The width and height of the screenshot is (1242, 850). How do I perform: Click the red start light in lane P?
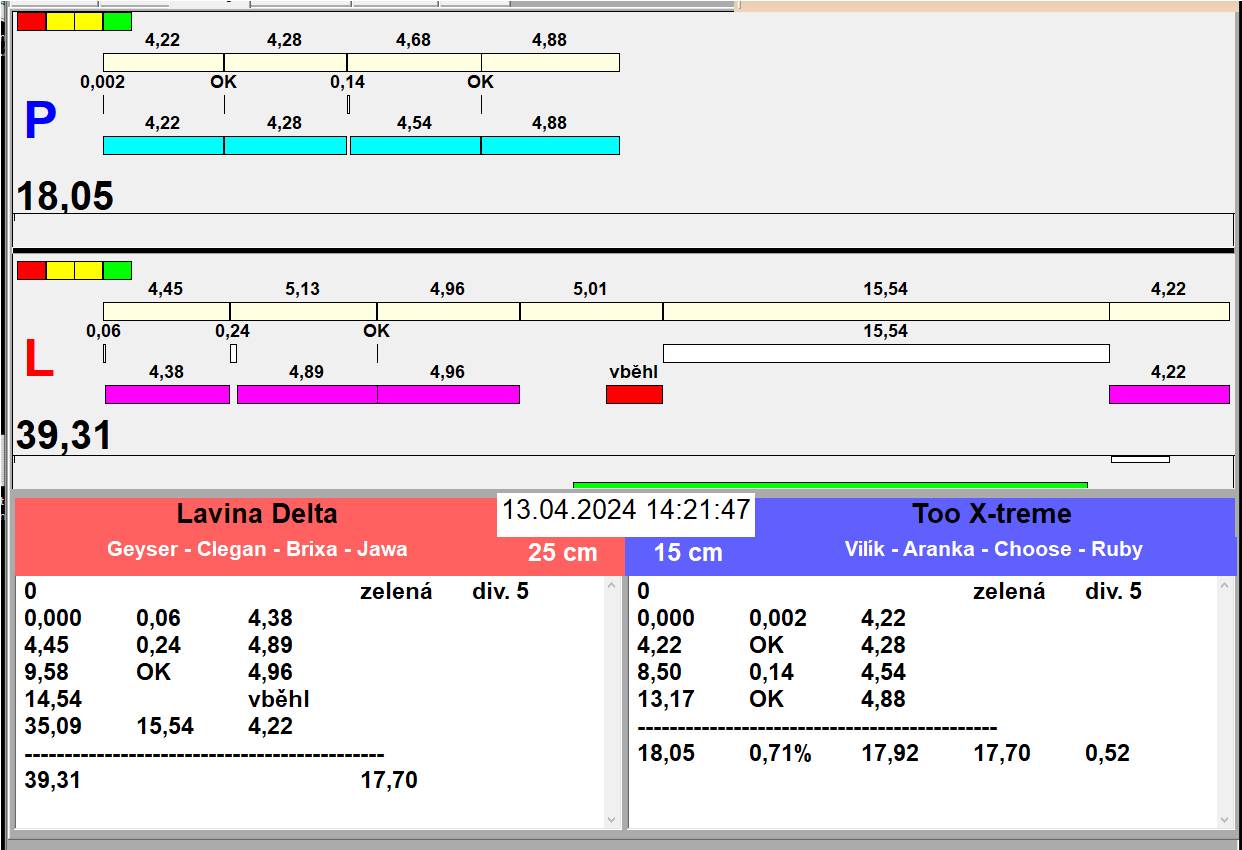pyautogui.click(x=31, y=21)
